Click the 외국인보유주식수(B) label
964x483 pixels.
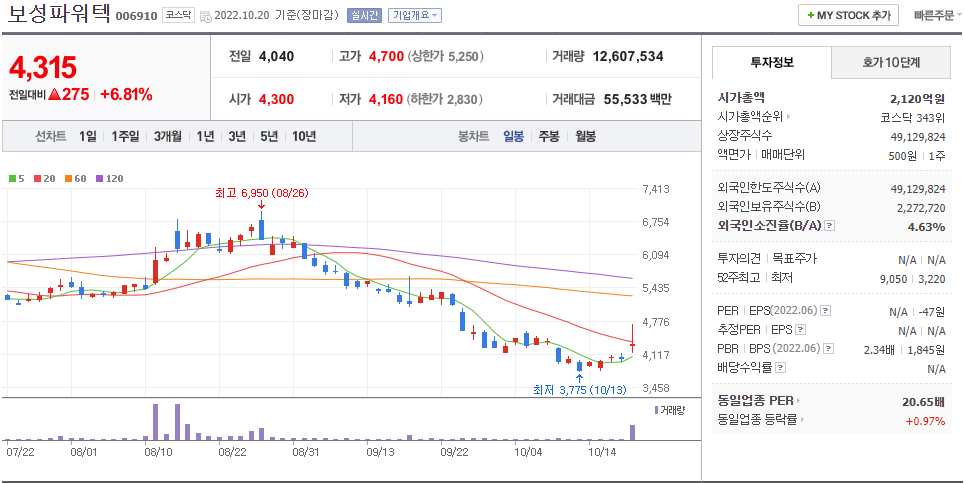(x=768, y=207)
